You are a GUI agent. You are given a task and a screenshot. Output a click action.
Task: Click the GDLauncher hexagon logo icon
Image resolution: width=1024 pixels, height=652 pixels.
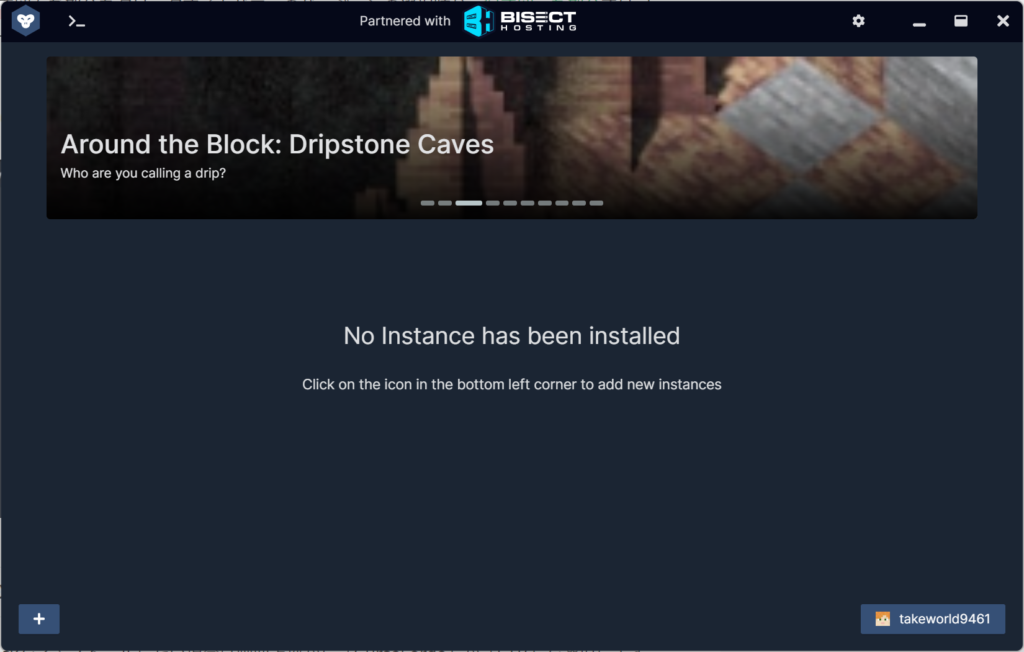point(25,21)
